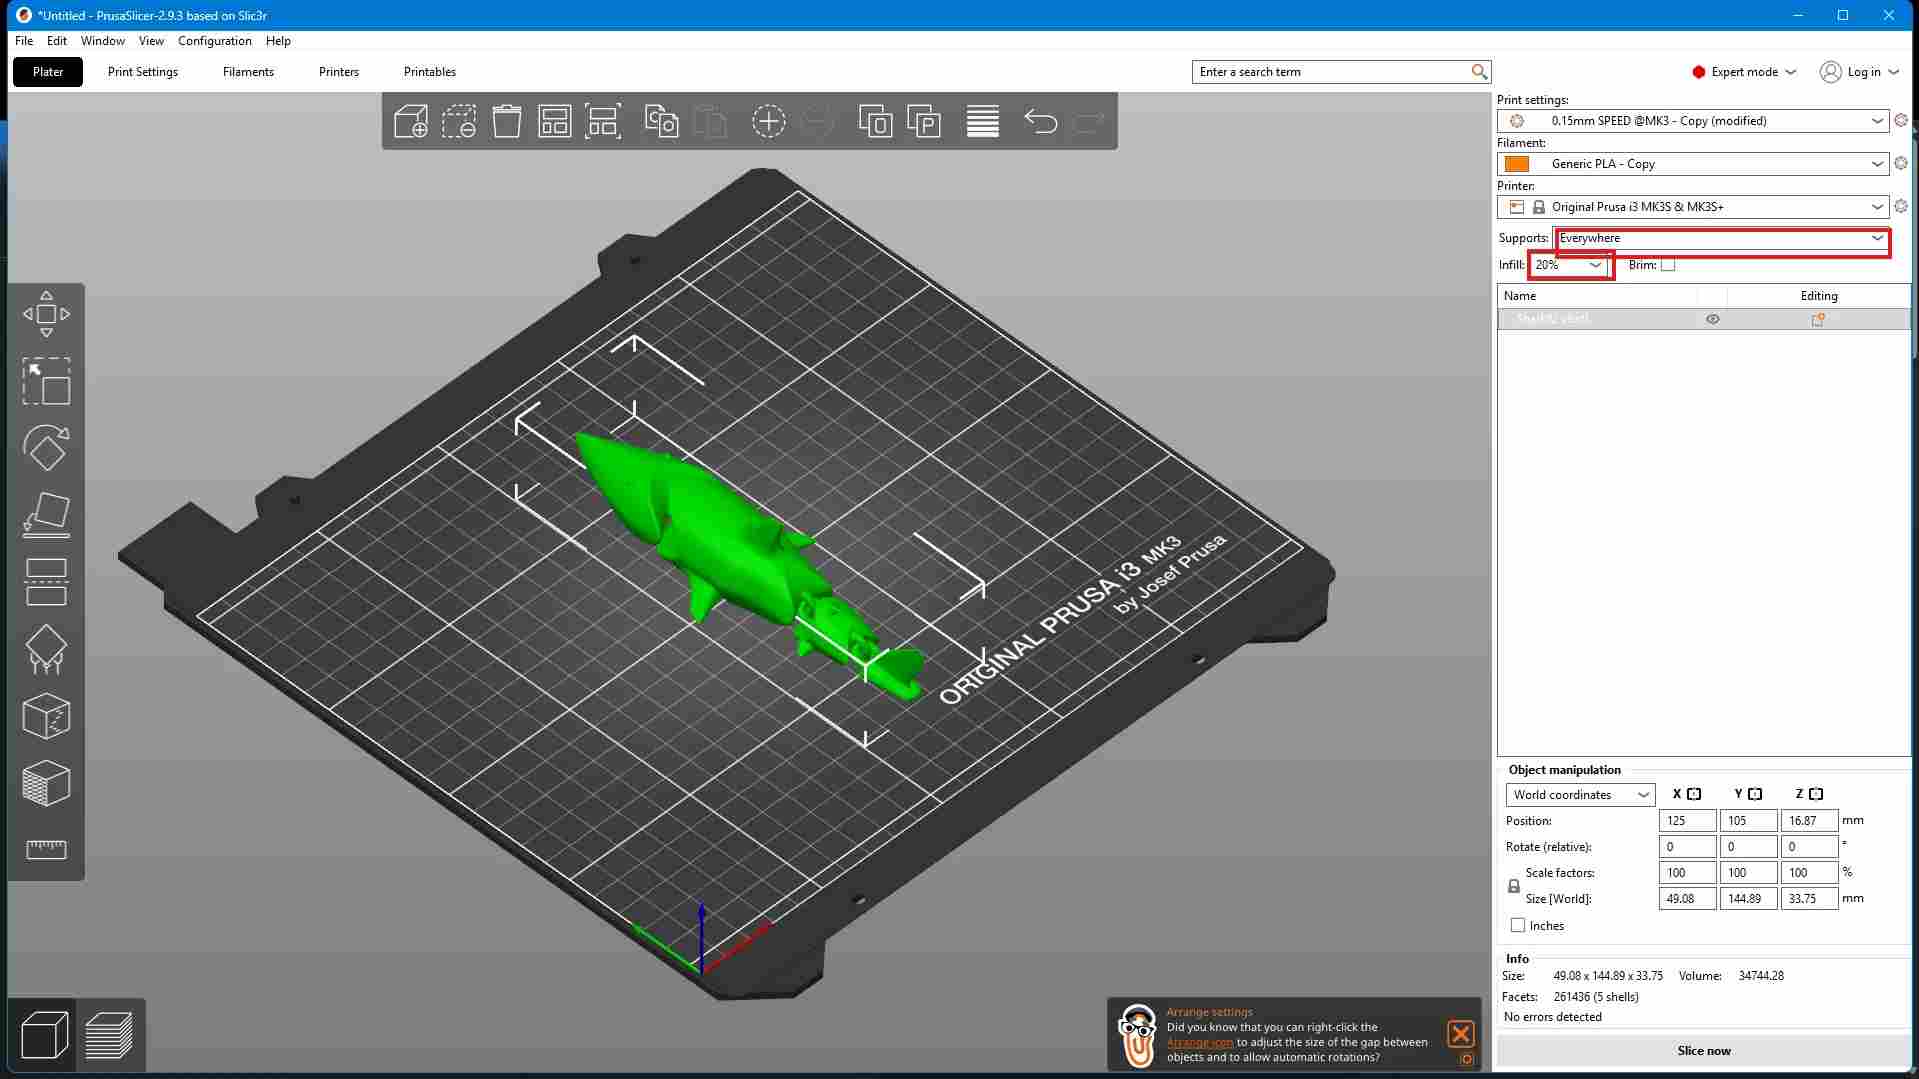Image resolution: width=1919 pixels, height=1079 pixels.
Task: Click the Position X input field
Action: click(x=1688, y=821)
